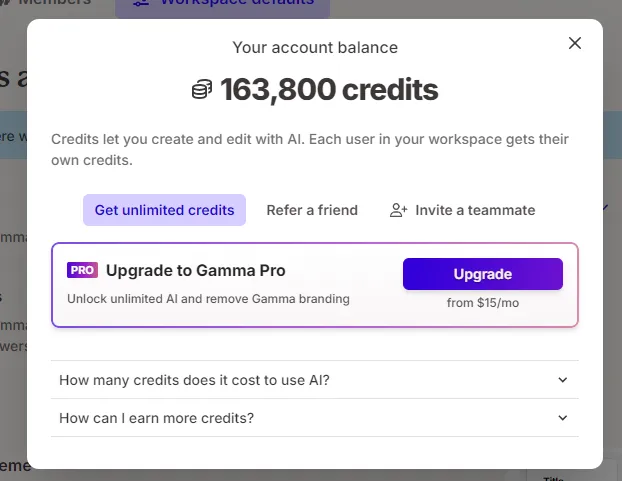Click the from $15/mo price text

pyautogui.click(x=483, y=303)
